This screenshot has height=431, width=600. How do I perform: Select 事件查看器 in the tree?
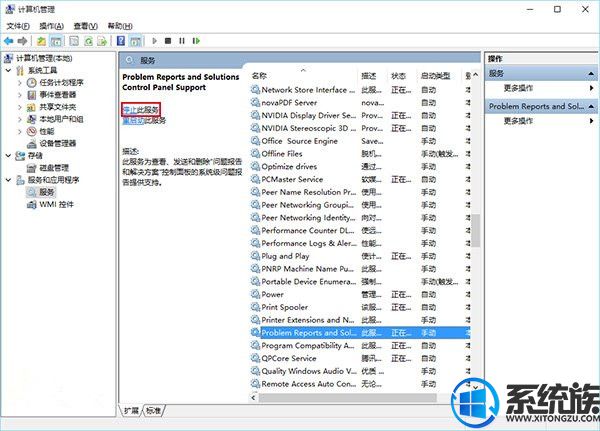(x=57, y=95)
